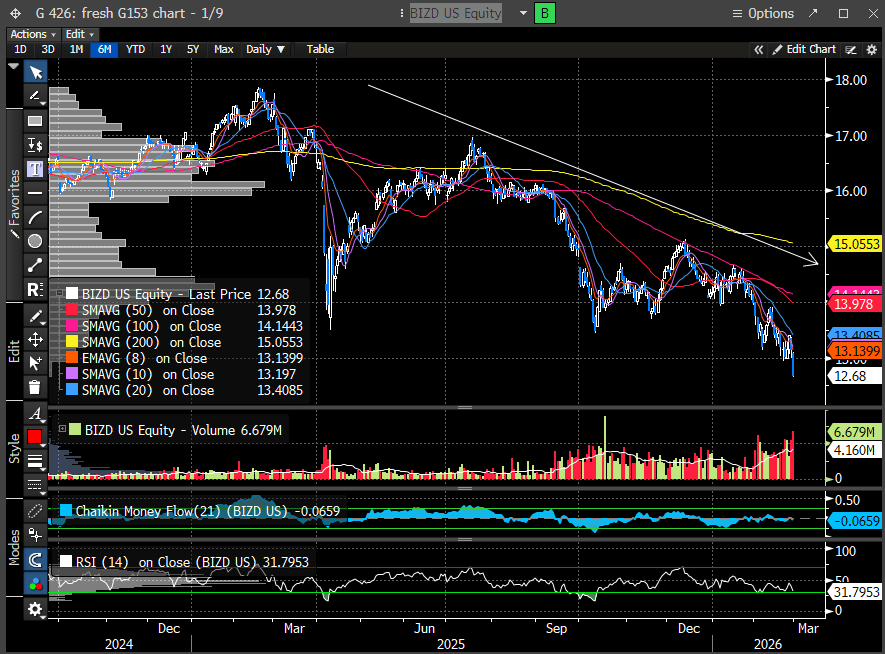The width and height of the screenshot is (885, 654).
Task: Click the trash delete icon
Action: click(35, 387)
